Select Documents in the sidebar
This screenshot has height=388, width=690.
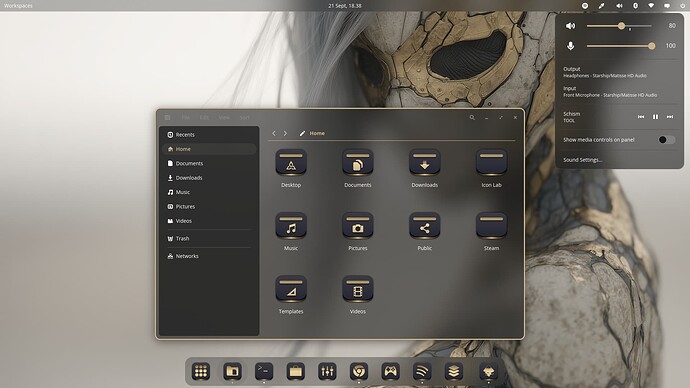(209, 163)
